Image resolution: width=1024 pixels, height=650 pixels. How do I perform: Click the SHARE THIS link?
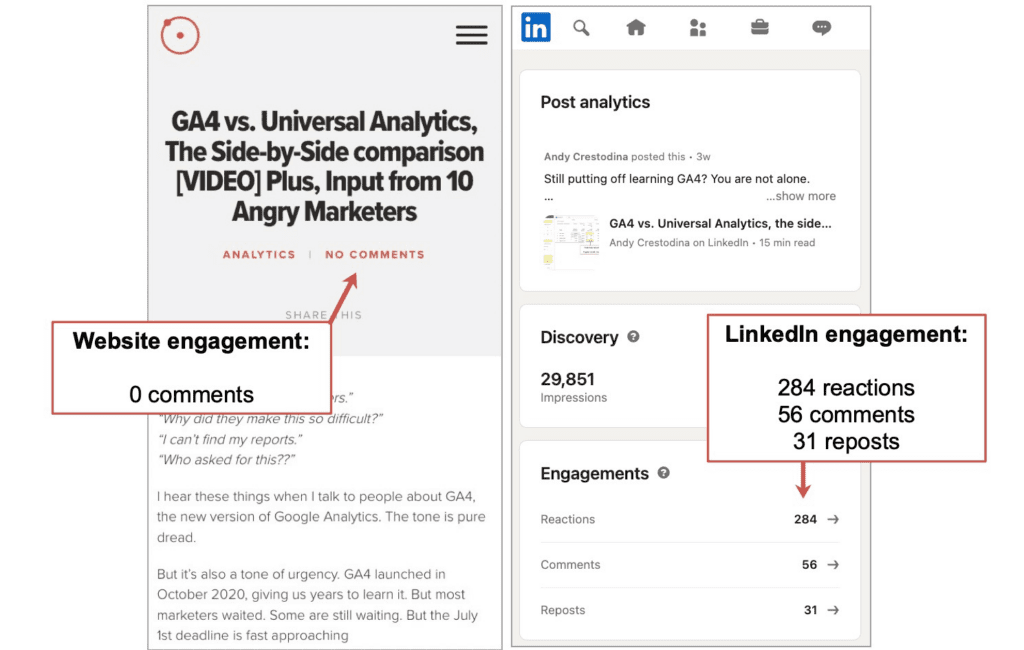point(323,314)
